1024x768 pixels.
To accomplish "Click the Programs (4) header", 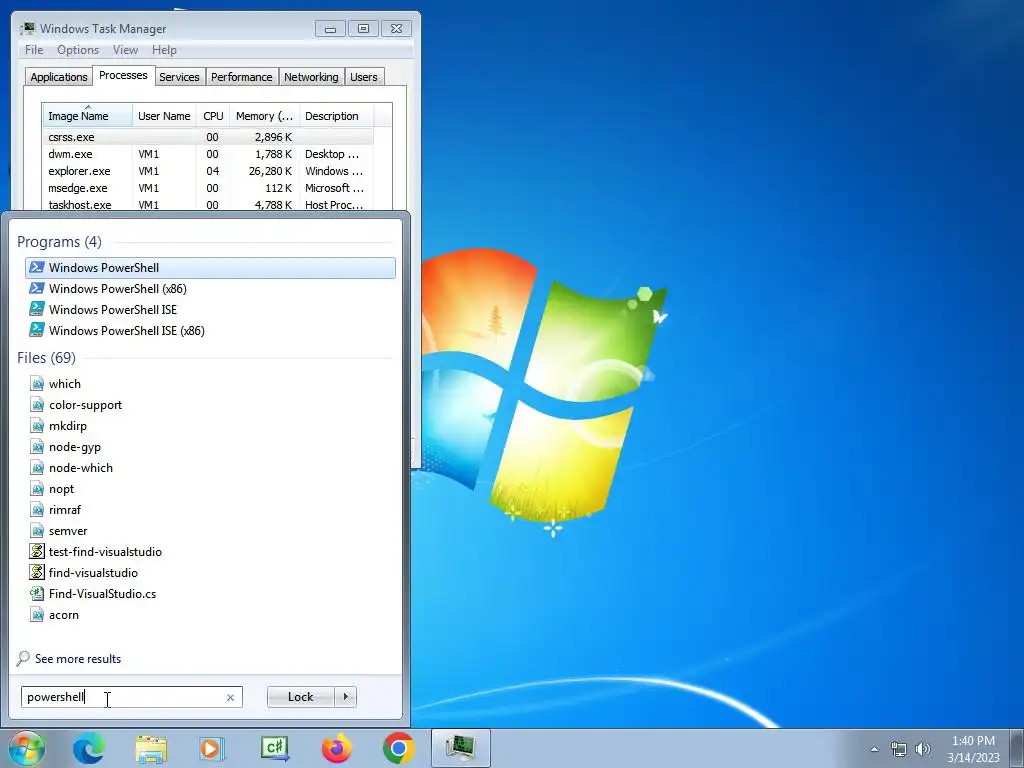I will click(x=59, y=242).
